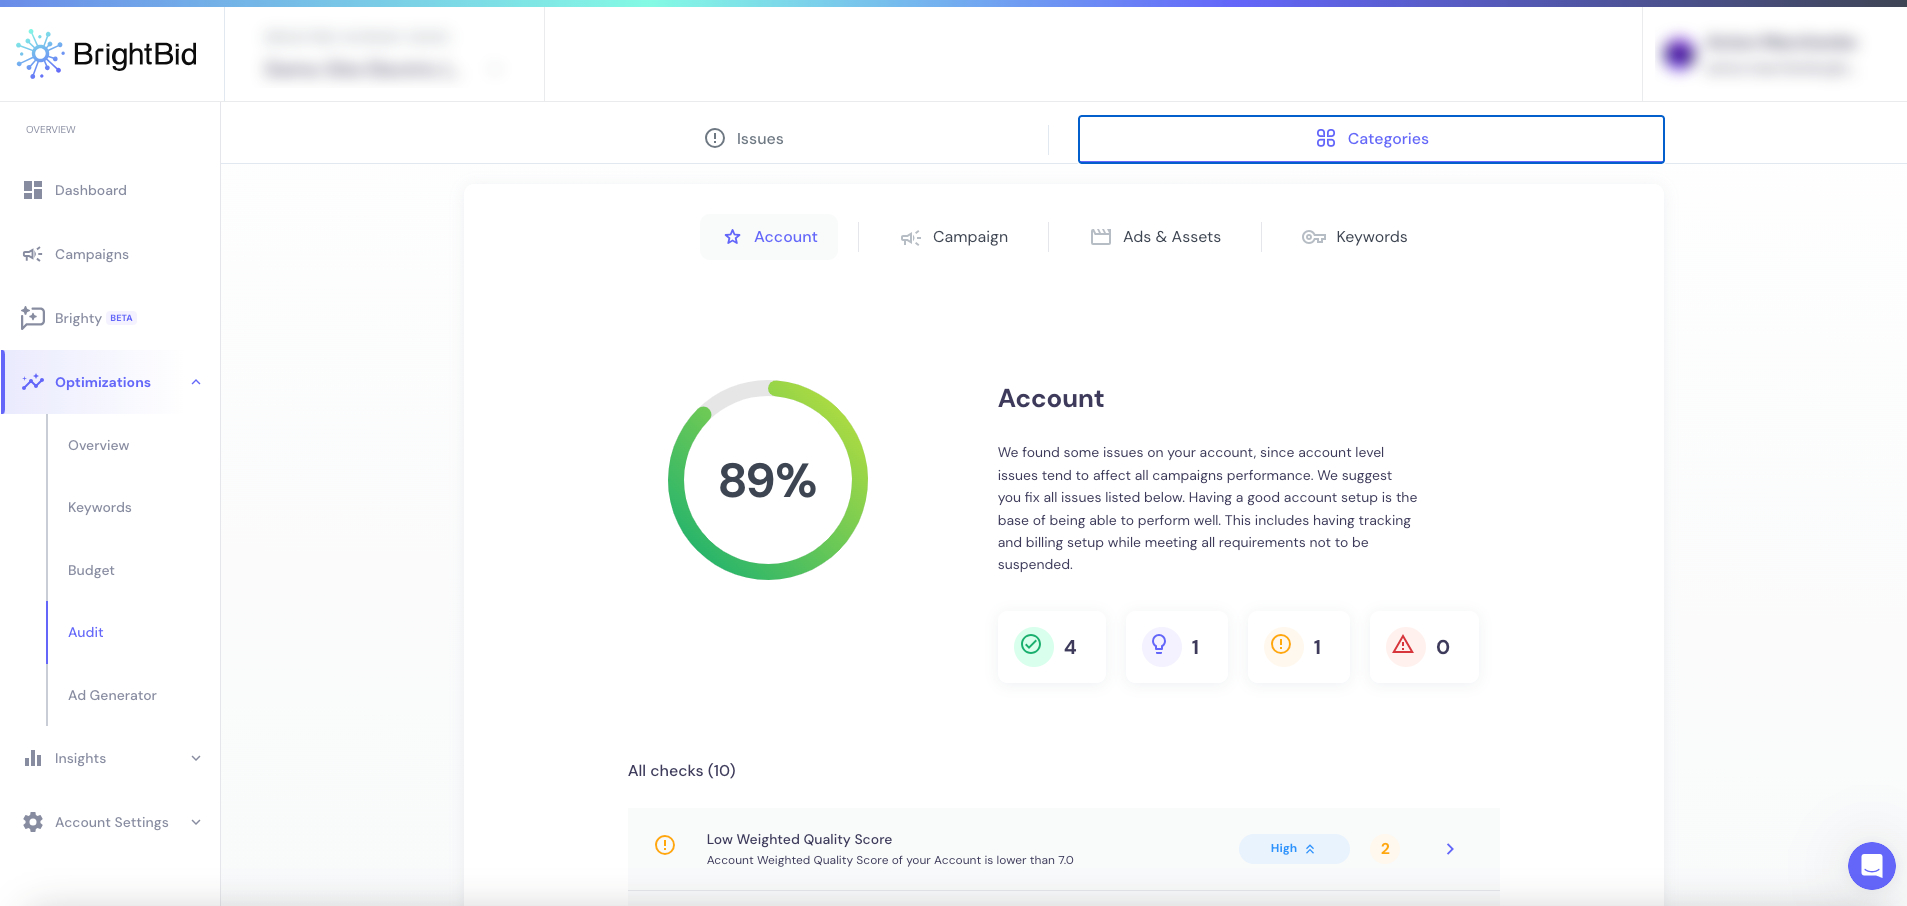Click the High priority badge
The image size is (1907, 906).
(x=1294, y=848)
